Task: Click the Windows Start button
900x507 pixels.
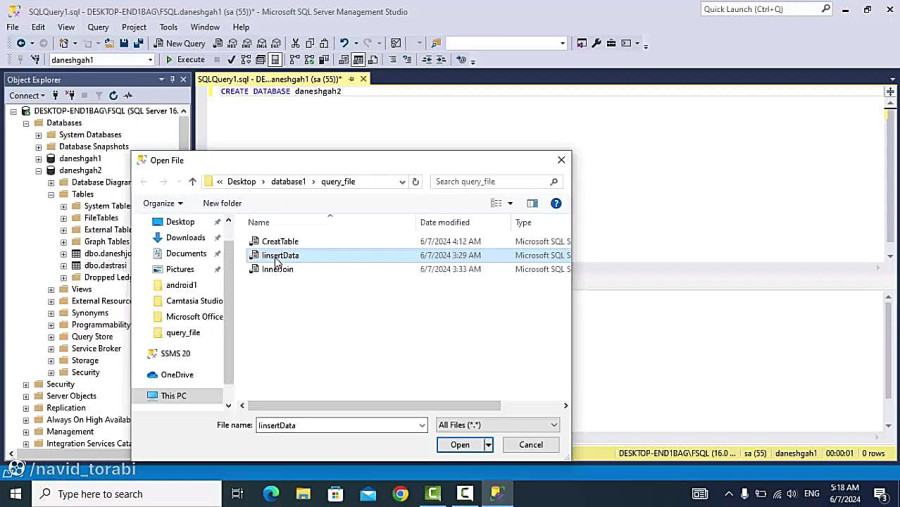Action: [15, 493]
